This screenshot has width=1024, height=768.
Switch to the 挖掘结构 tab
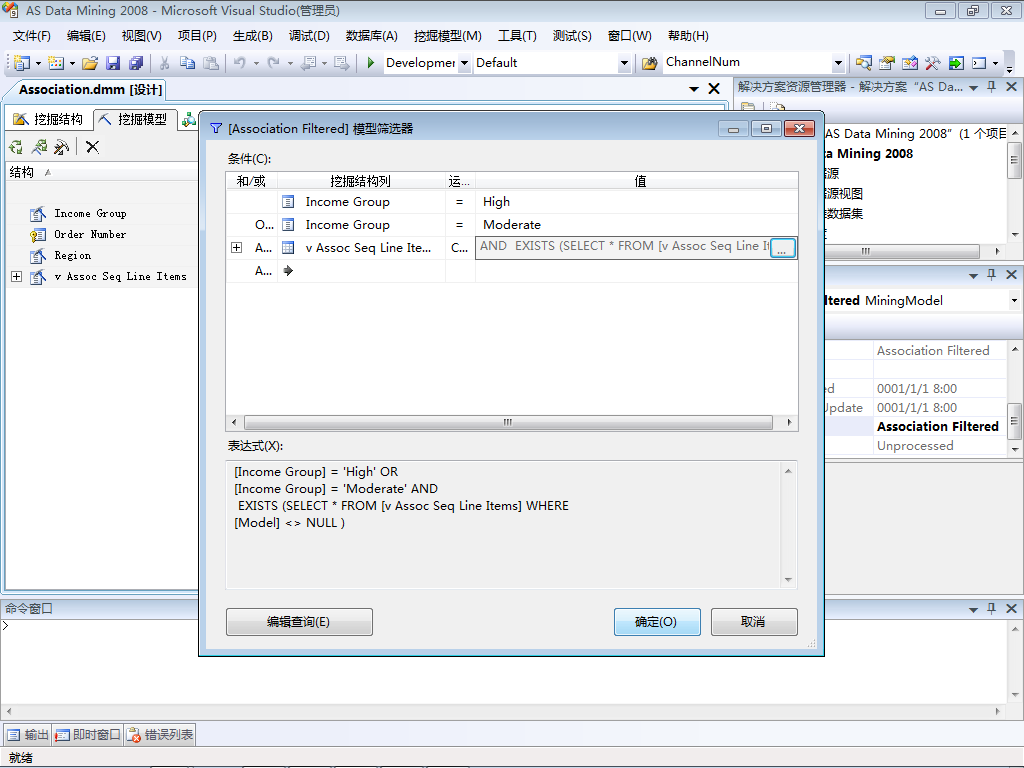[49, 119]
